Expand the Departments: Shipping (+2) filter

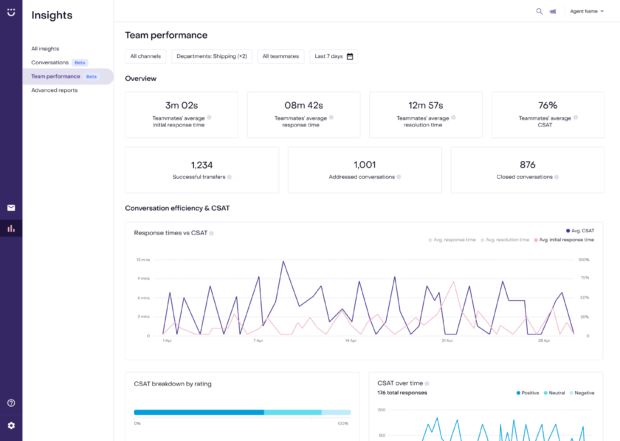click(x=211, y=56)
